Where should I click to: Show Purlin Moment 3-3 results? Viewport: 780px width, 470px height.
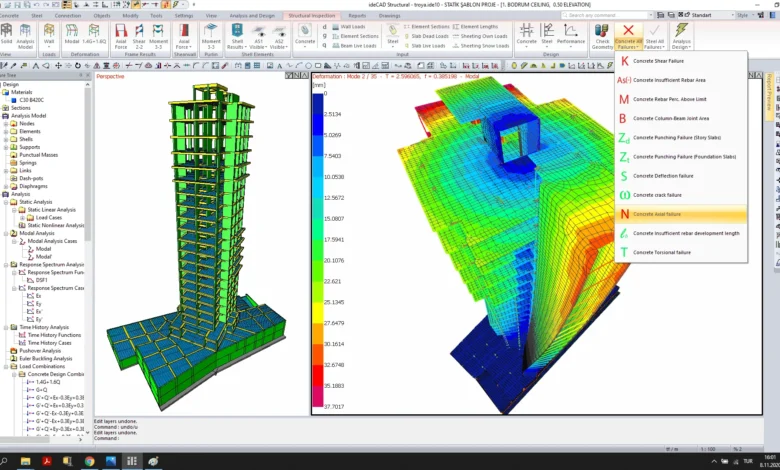(211, 36)
